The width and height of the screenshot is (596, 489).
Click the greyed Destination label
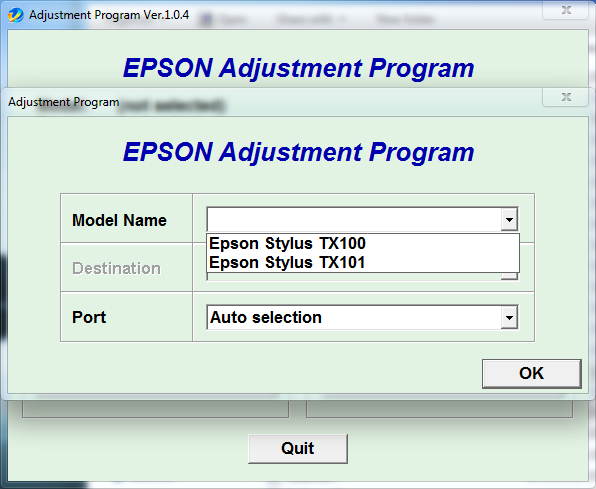point(116,268)
